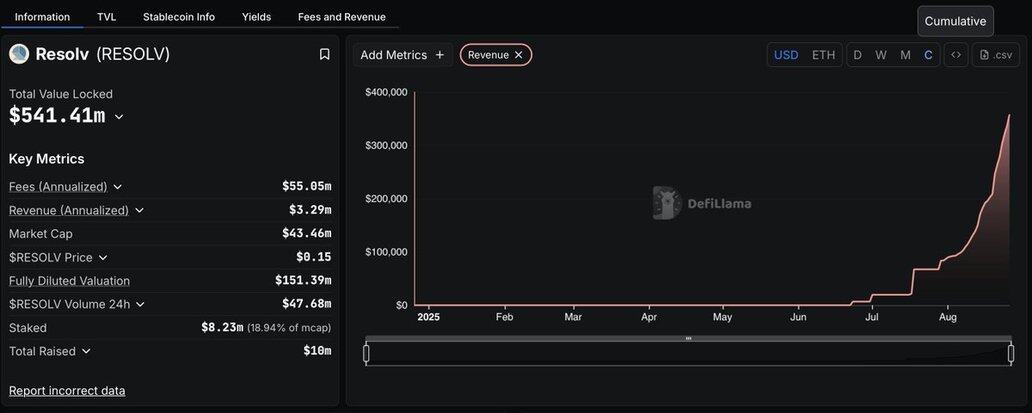Click the Key Metrics heading
The height and width of the screenshot is (413, 1032).
(47, 159)
